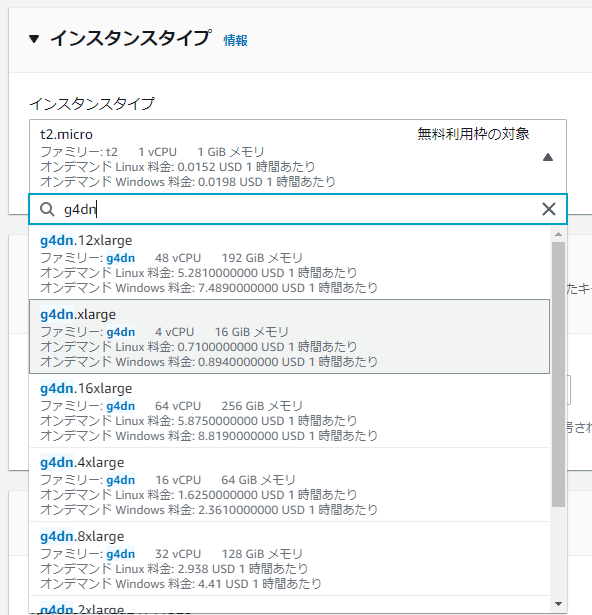
Task: Pick the g4dn.8xlarge option
Action: coord(290,559)
